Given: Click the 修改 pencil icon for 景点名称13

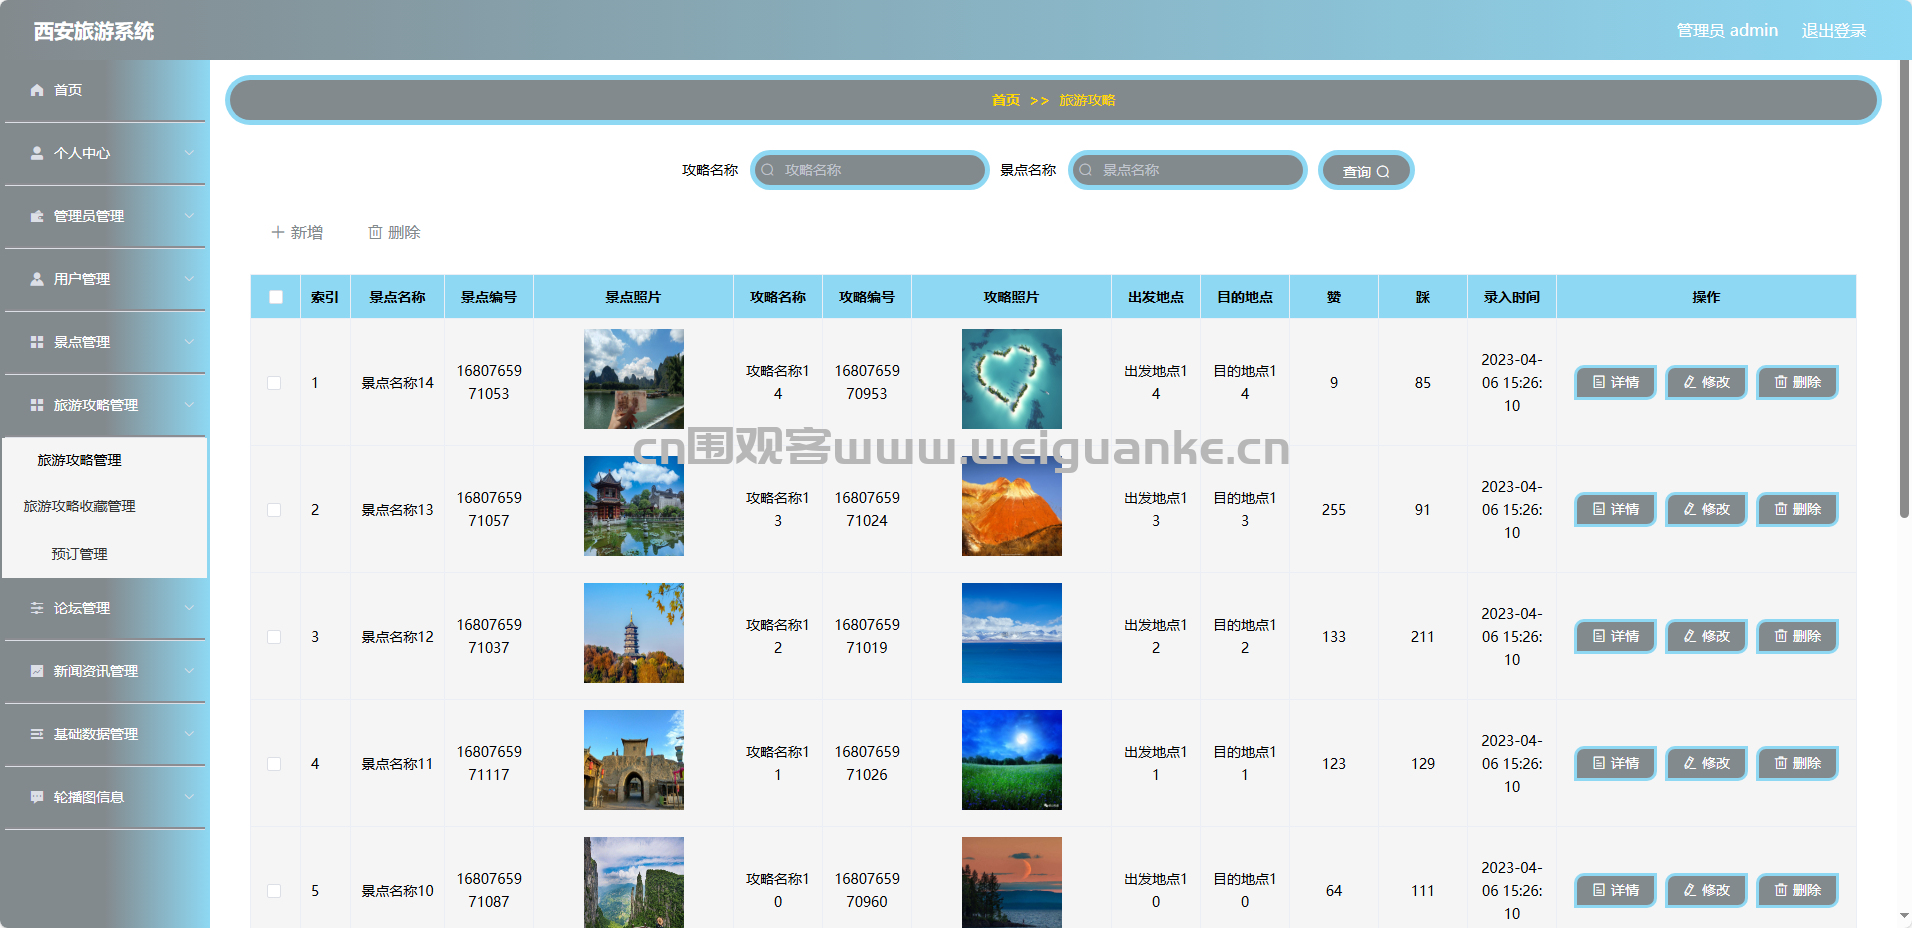Looking at the screenshot, I should click(x=1690, y=509).
